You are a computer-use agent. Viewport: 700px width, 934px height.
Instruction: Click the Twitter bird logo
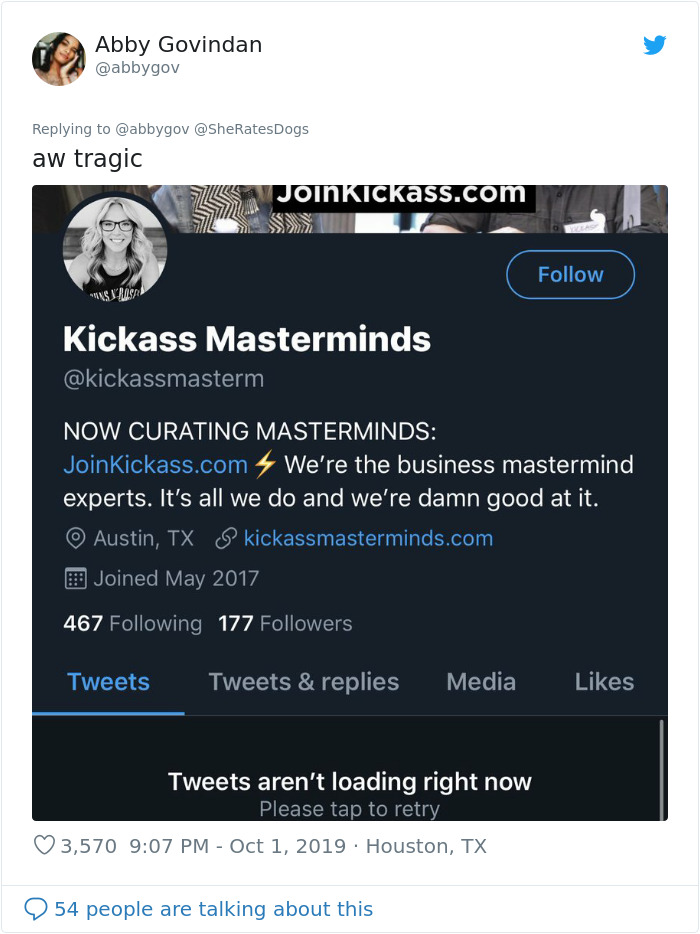pos(655,45)
